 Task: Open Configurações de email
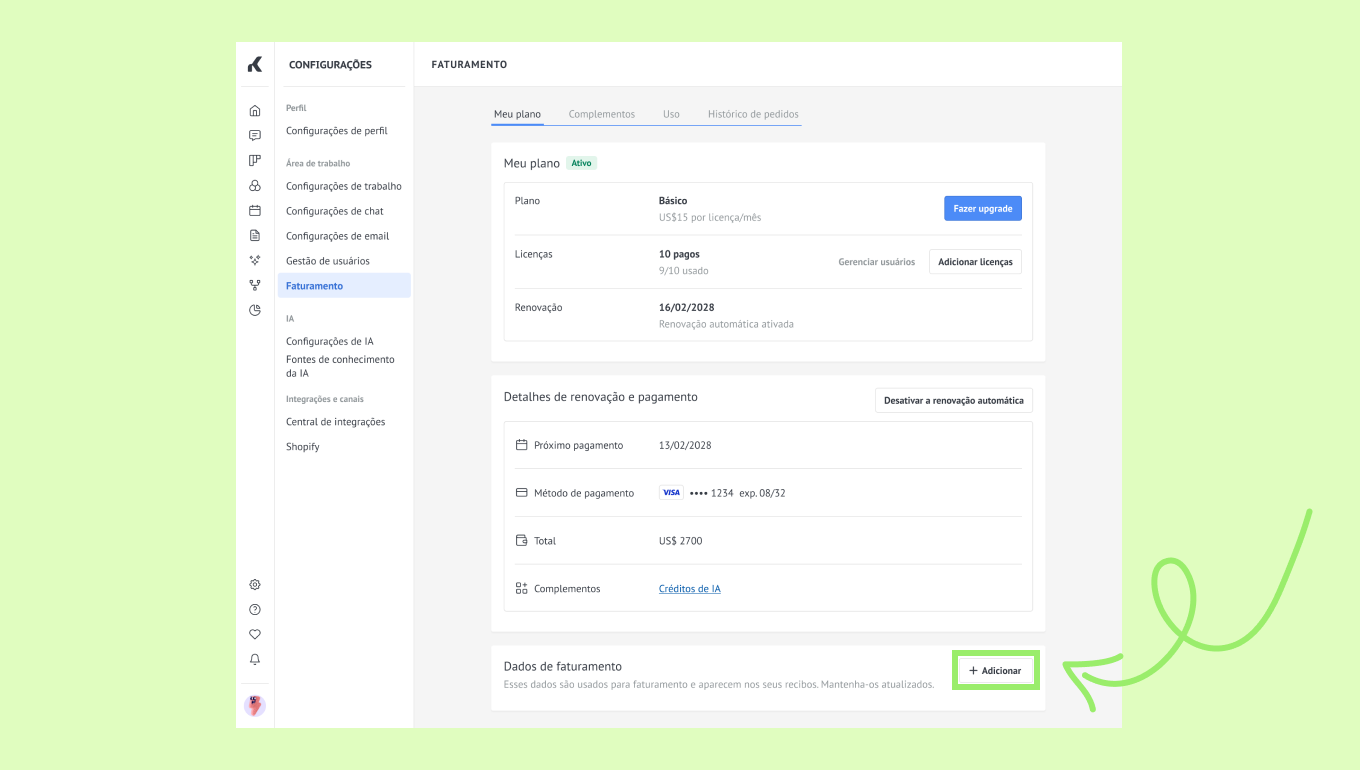point(338,236)
